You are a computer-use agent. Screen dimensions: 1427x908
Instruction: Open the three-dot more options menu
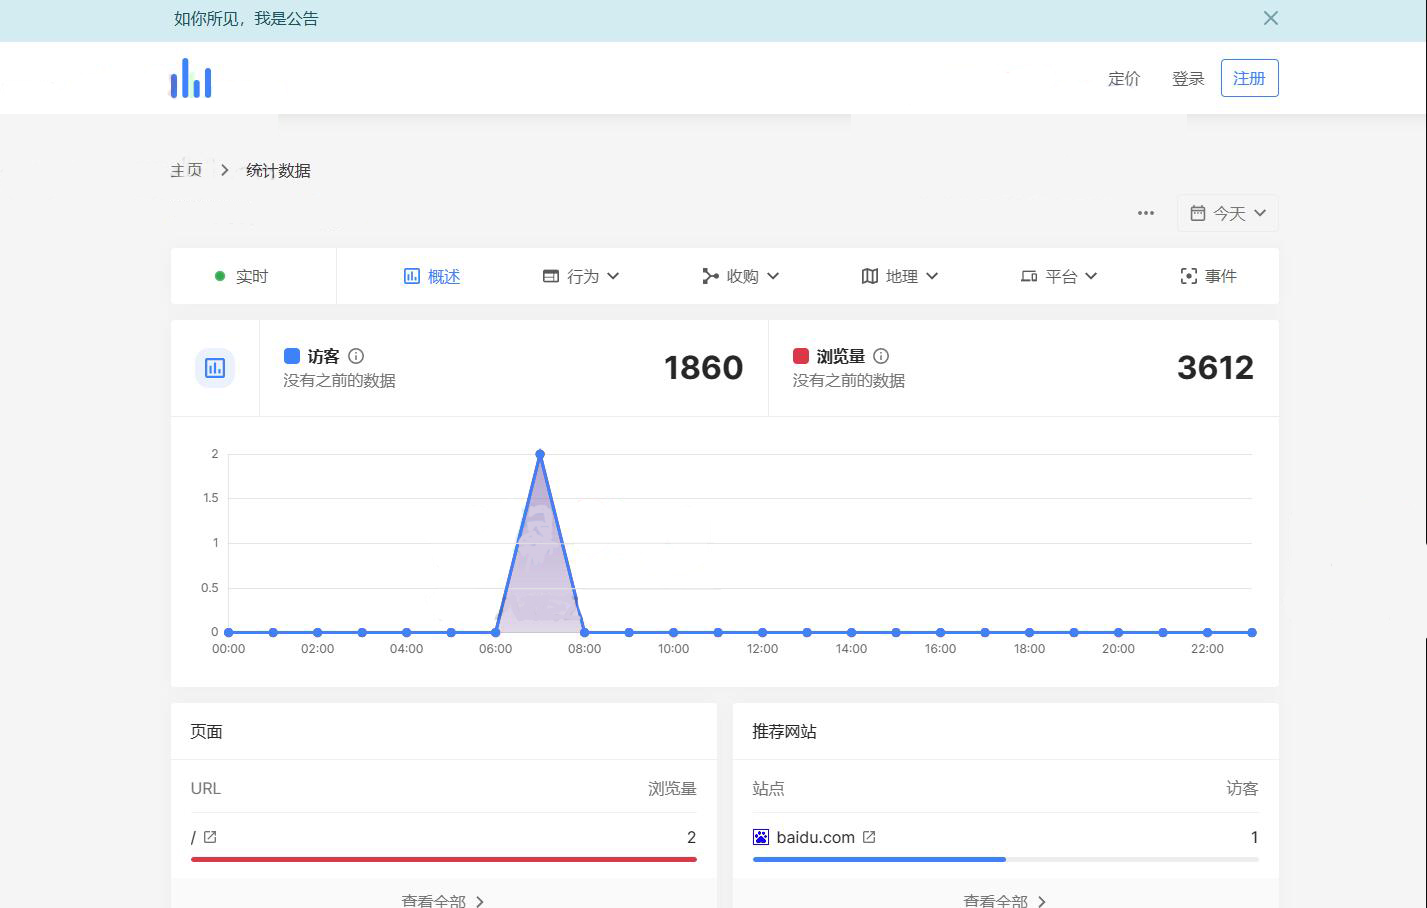pyautogui.click(x=1146, y=213)
